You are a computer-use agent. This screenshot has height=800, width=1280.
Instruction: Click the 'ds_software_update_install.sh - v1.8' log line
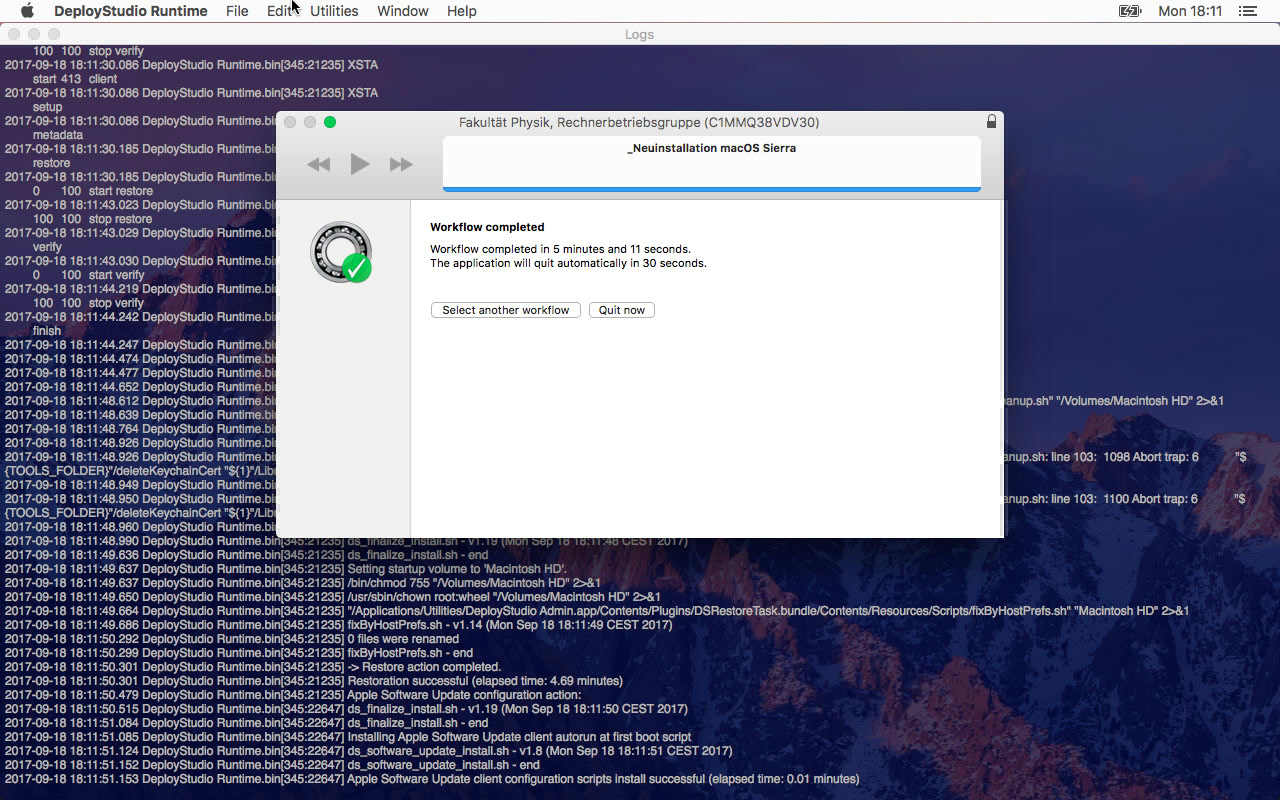click(368, 751)
